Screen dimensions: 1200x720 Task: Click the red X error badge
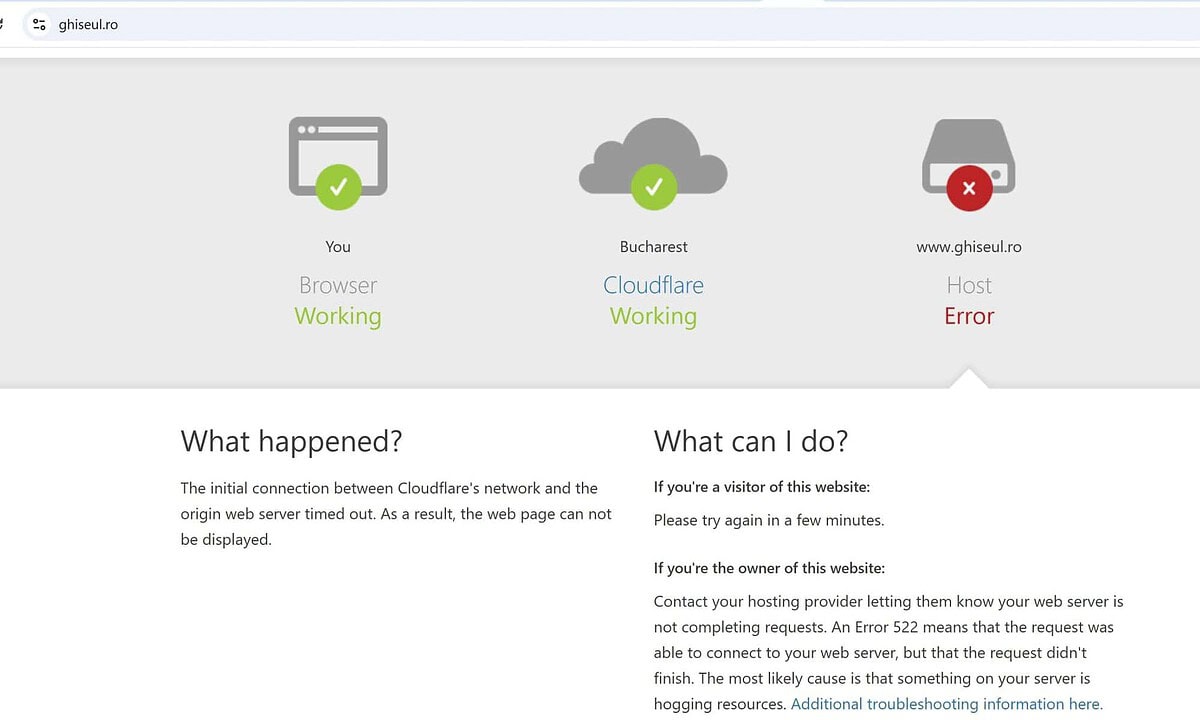pos(968,188)
